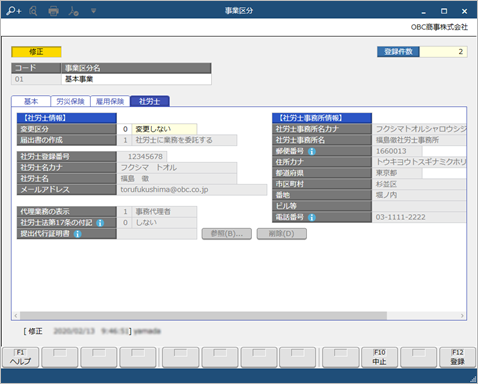Click the F10 中止 function key
The width and height of the screenshot is (478, 384).
(379, 357)
